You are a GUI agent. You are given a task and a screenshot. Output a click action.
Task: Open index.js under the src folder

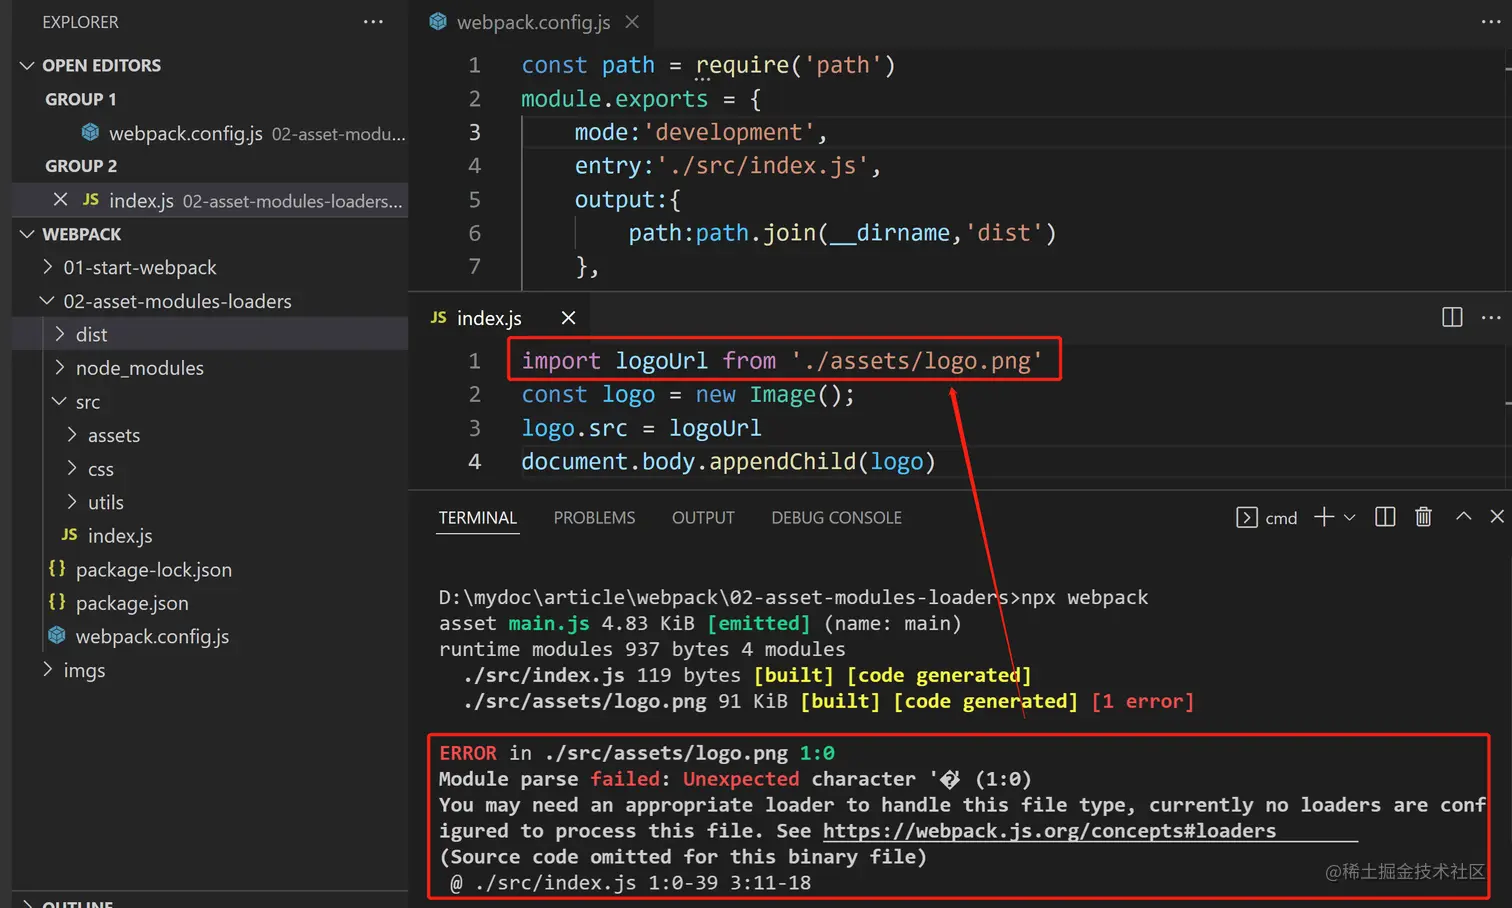[x=120, y=536]
